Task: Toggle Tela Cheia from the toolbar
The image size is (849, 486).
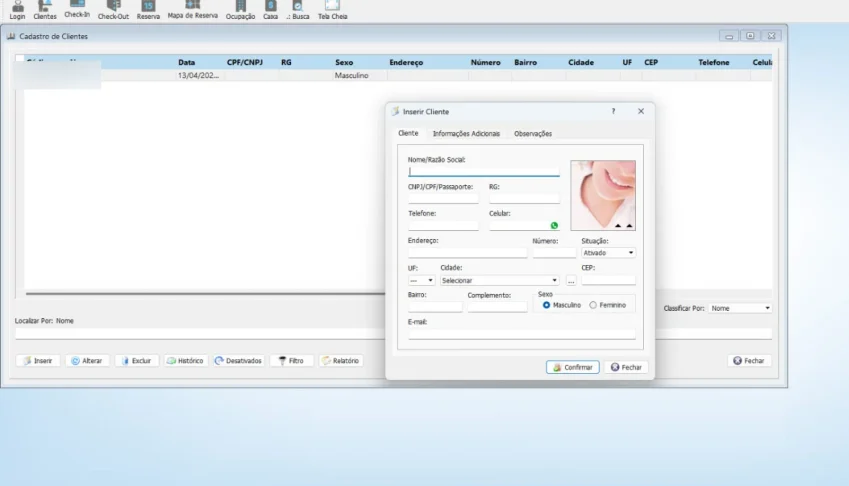Action: click(x=332, y=10)
